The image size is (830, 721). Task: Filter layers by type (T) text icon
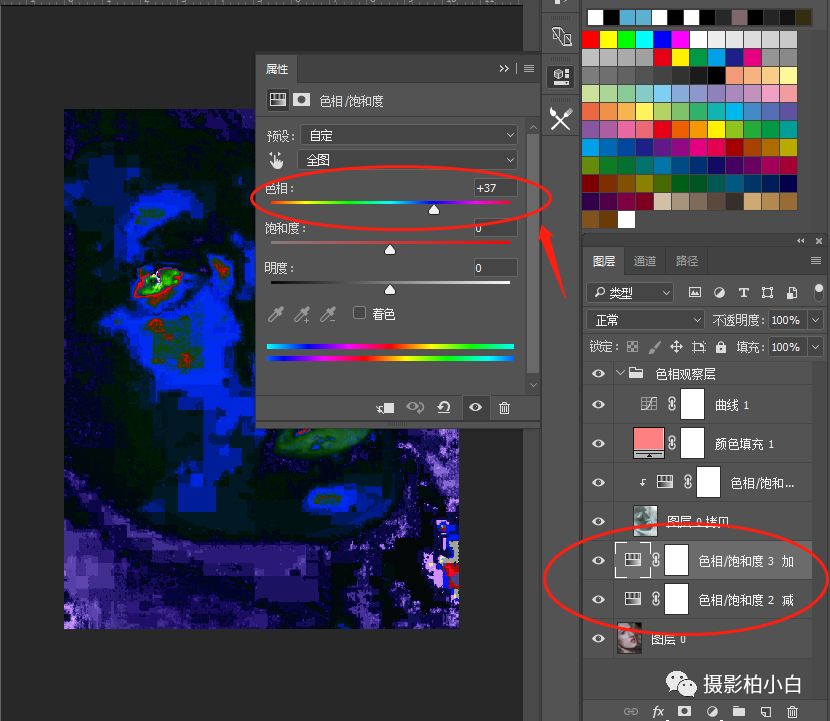[x=743, y=293]
